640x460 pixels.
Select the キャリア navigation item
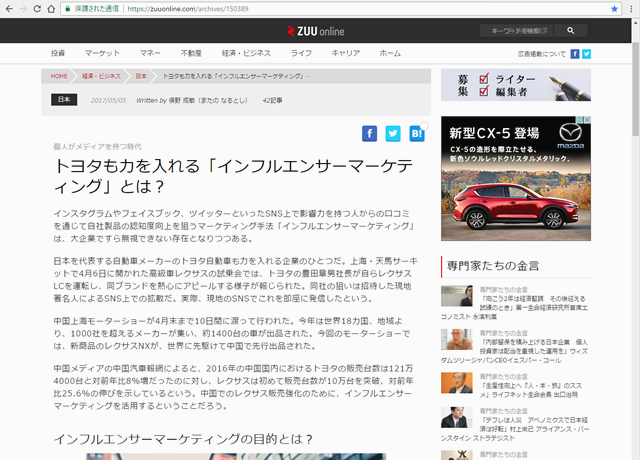(x=345, y=53)
